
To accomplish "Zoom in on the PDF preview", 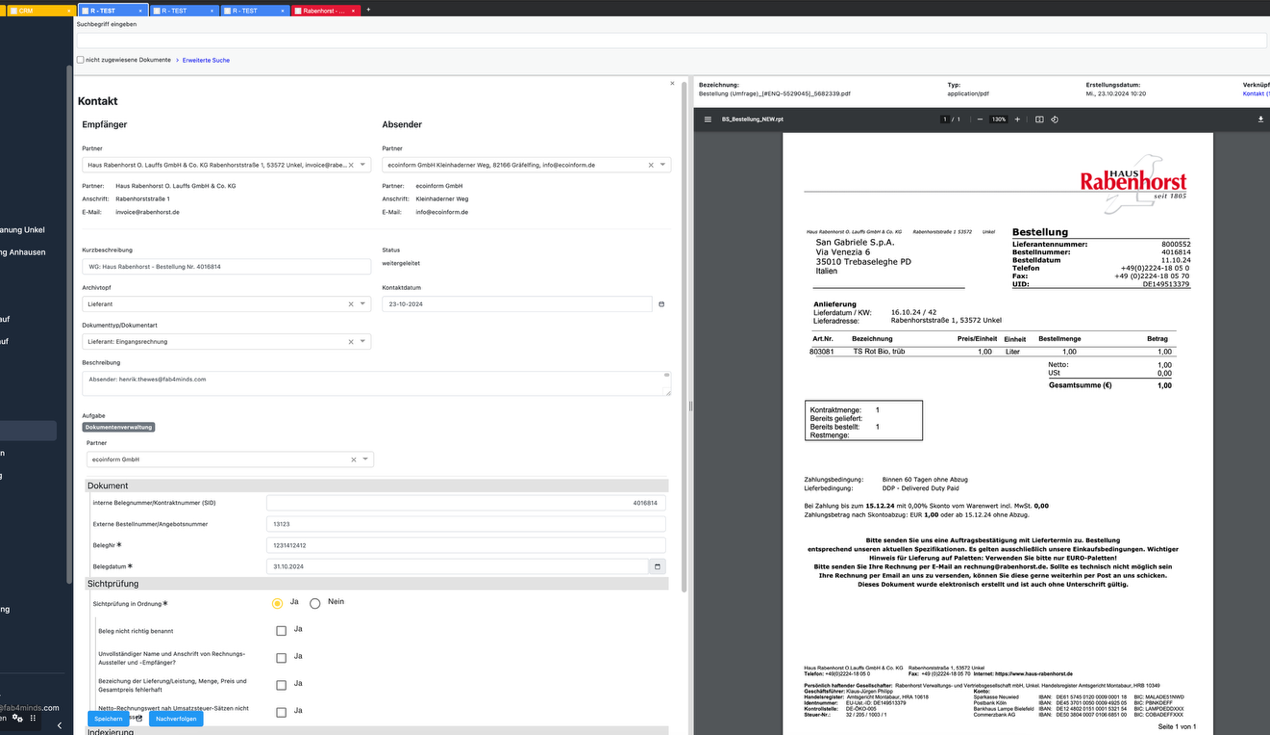I will point(1017,119).
